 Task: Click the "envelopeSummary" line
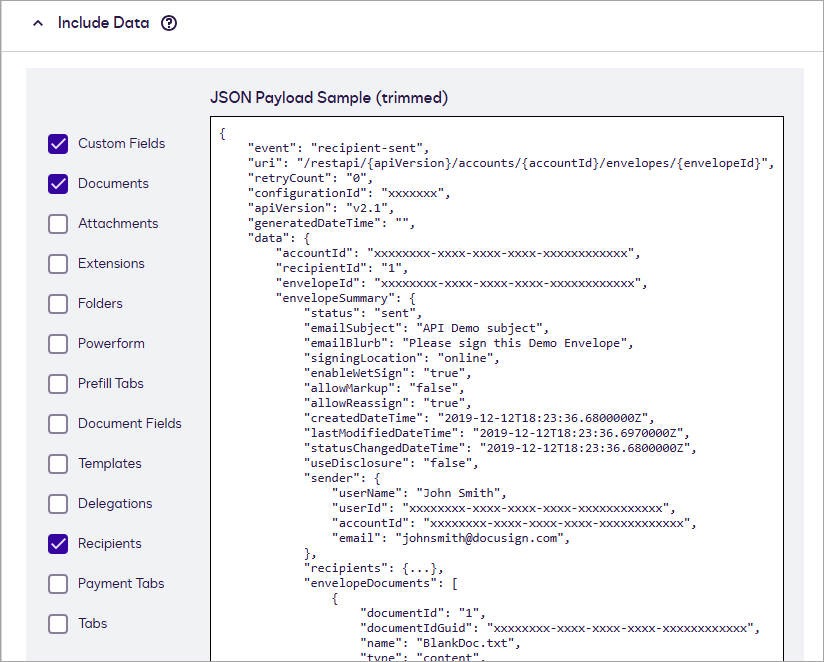pyautogui.click(x=346, y=298)
